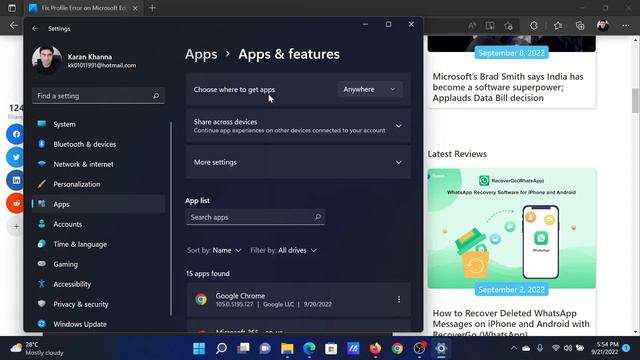Viewport: 640px width, 360px height.
Task: Close the Fix Profile Error browser tab
Action: [135, 8]
